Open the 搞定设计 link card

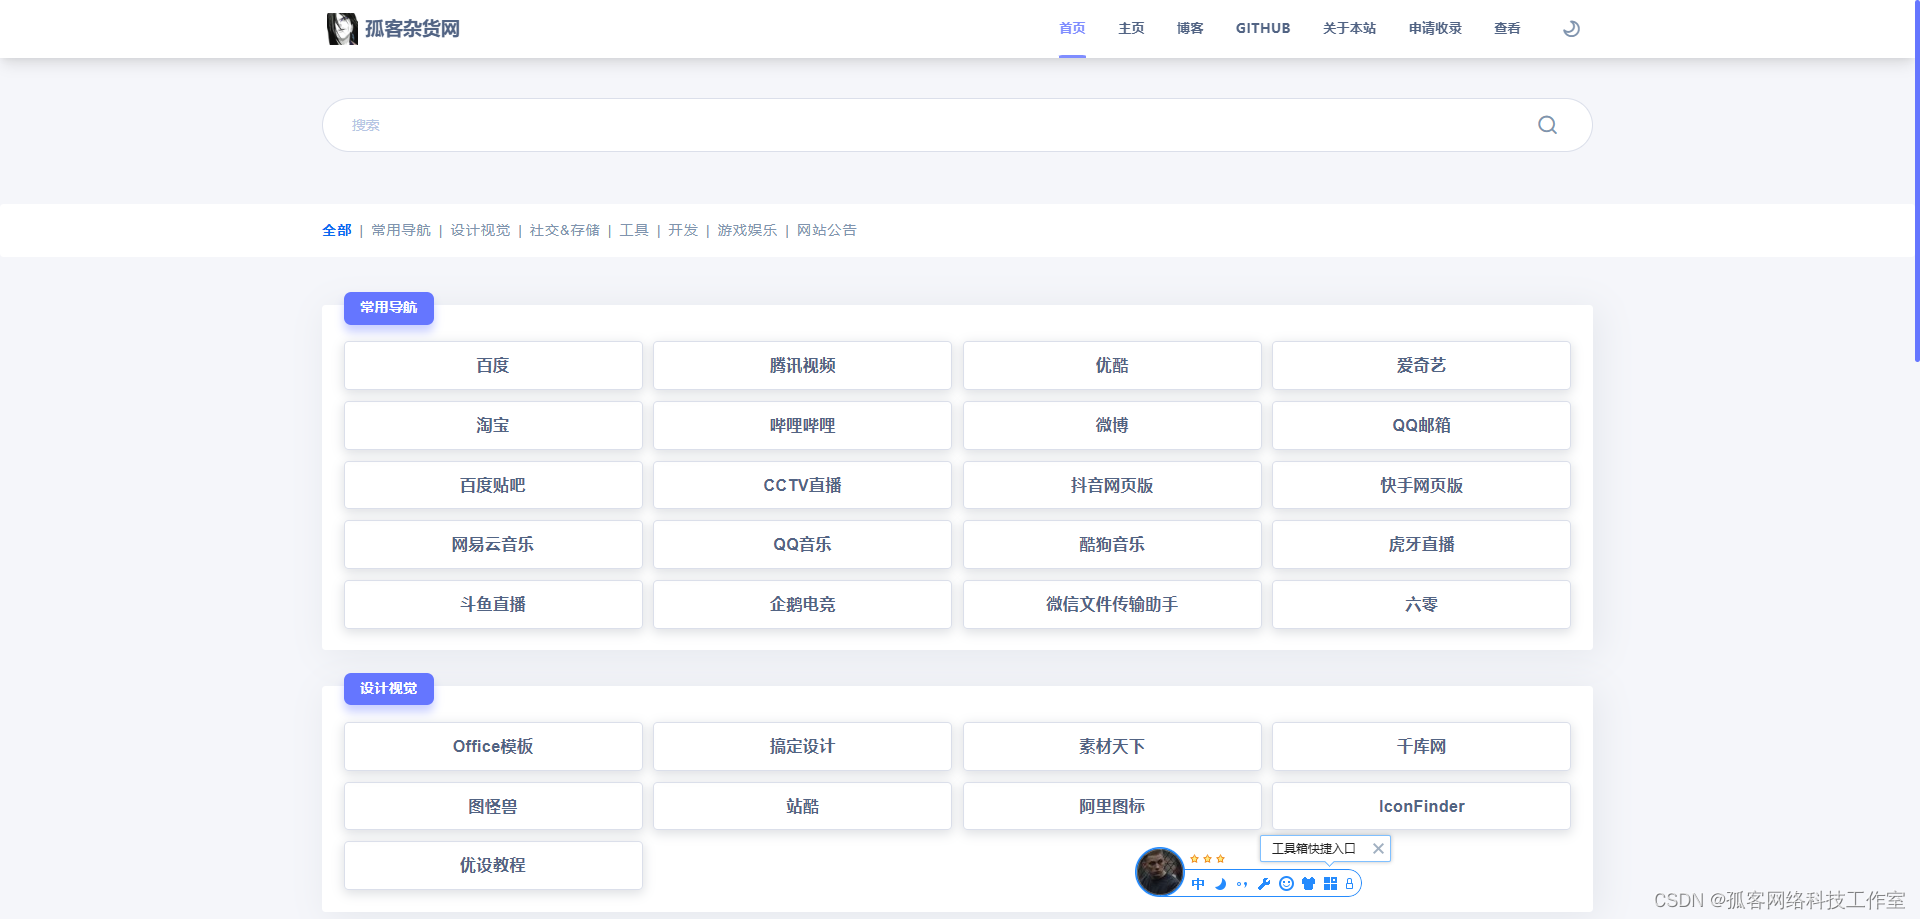802,747
